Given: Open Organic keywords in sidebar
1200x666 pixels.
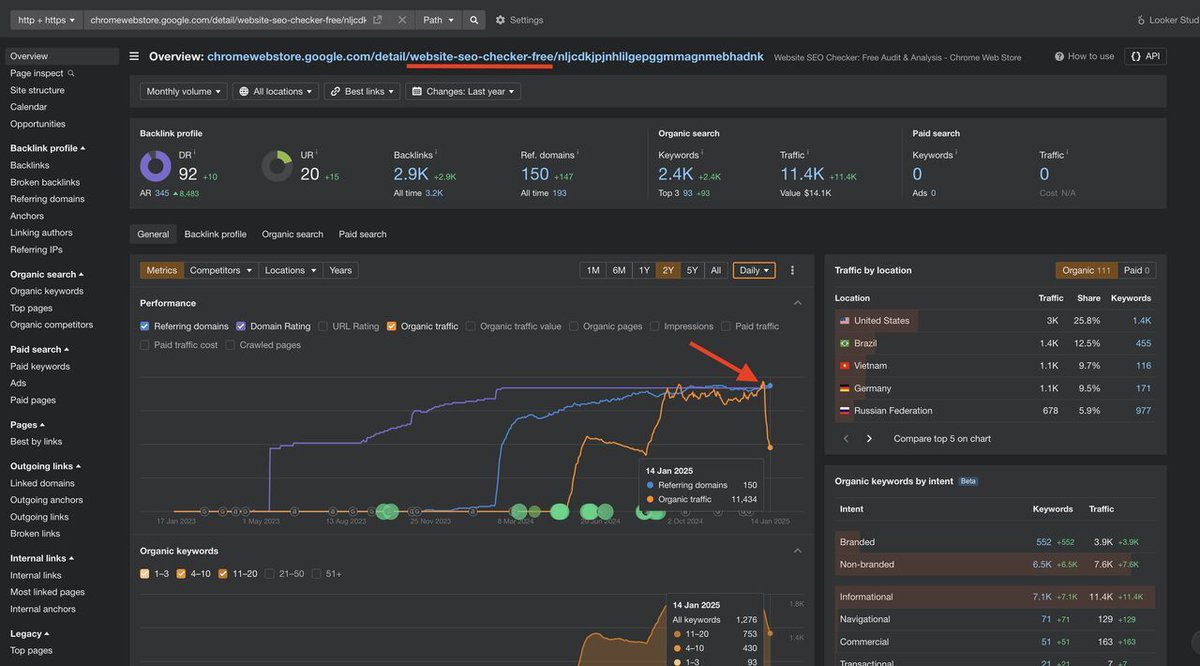Looking at the screenshot, I should pos(46,291).
